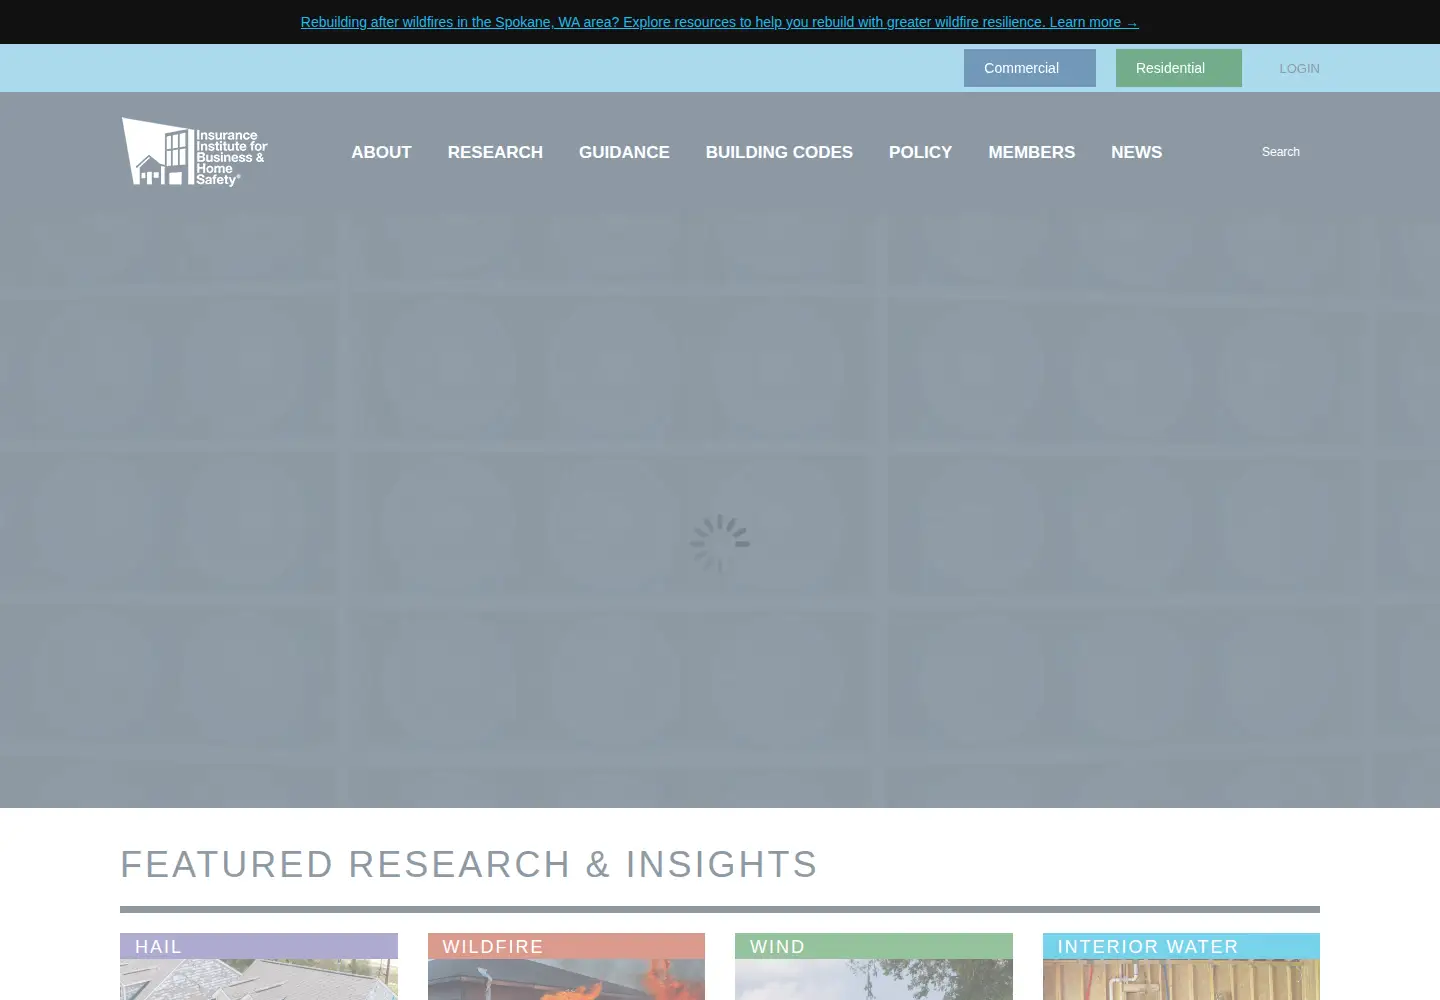Image resolution: width=1440 pixels, height=1000 pixels.
Task: Open the LOGIN link
Action: [x=1299, y=68]
